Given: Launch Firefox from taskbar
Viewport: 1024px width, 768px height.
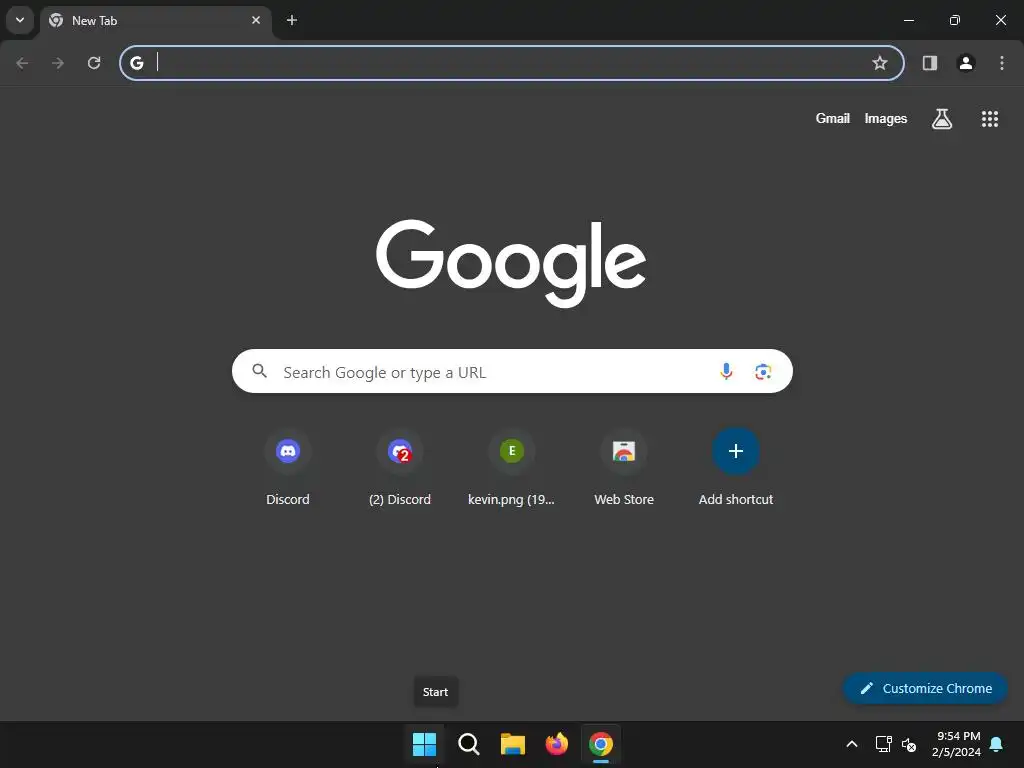Looking at the screenshot, I should click(x=556, y=744).
